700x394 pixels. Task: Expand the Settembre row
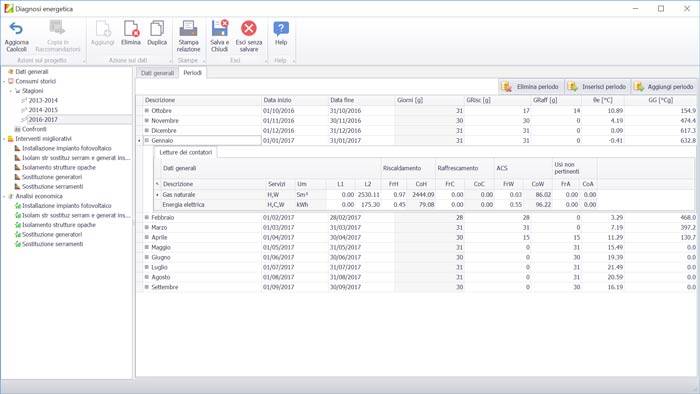point(146,287)
